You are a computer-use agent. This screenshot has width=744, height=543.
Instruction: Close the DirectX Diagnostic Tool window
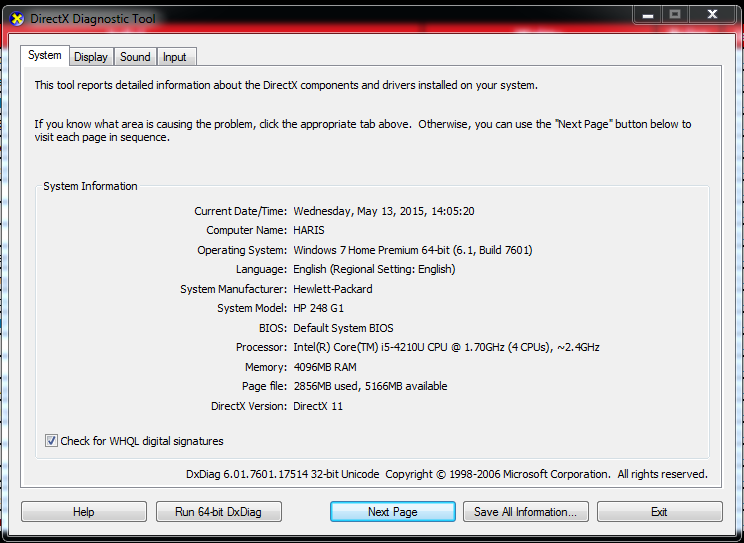click(712, 15)
